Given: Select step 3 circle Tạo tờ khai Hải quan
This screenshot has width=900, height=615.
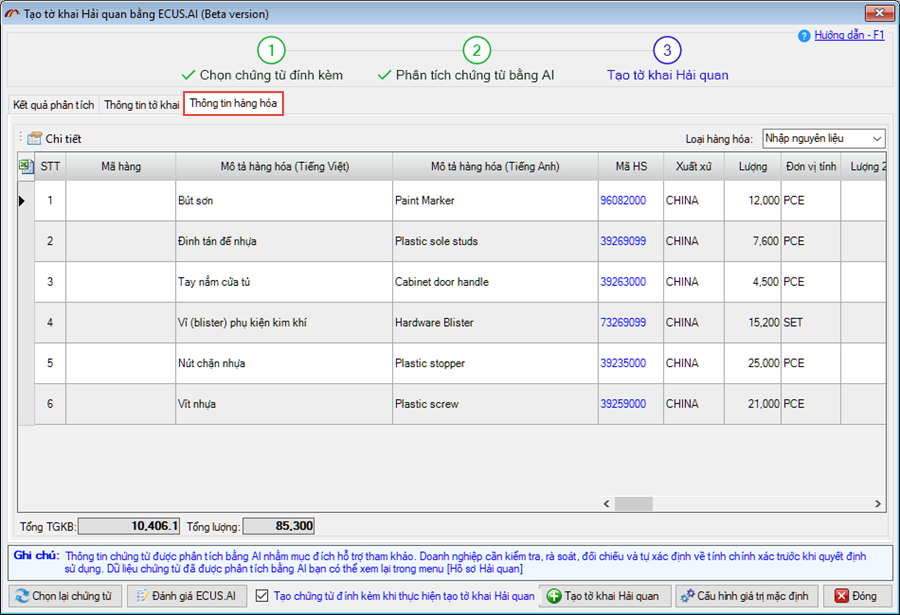Looking at the screenshot, I should click(667, 50).
